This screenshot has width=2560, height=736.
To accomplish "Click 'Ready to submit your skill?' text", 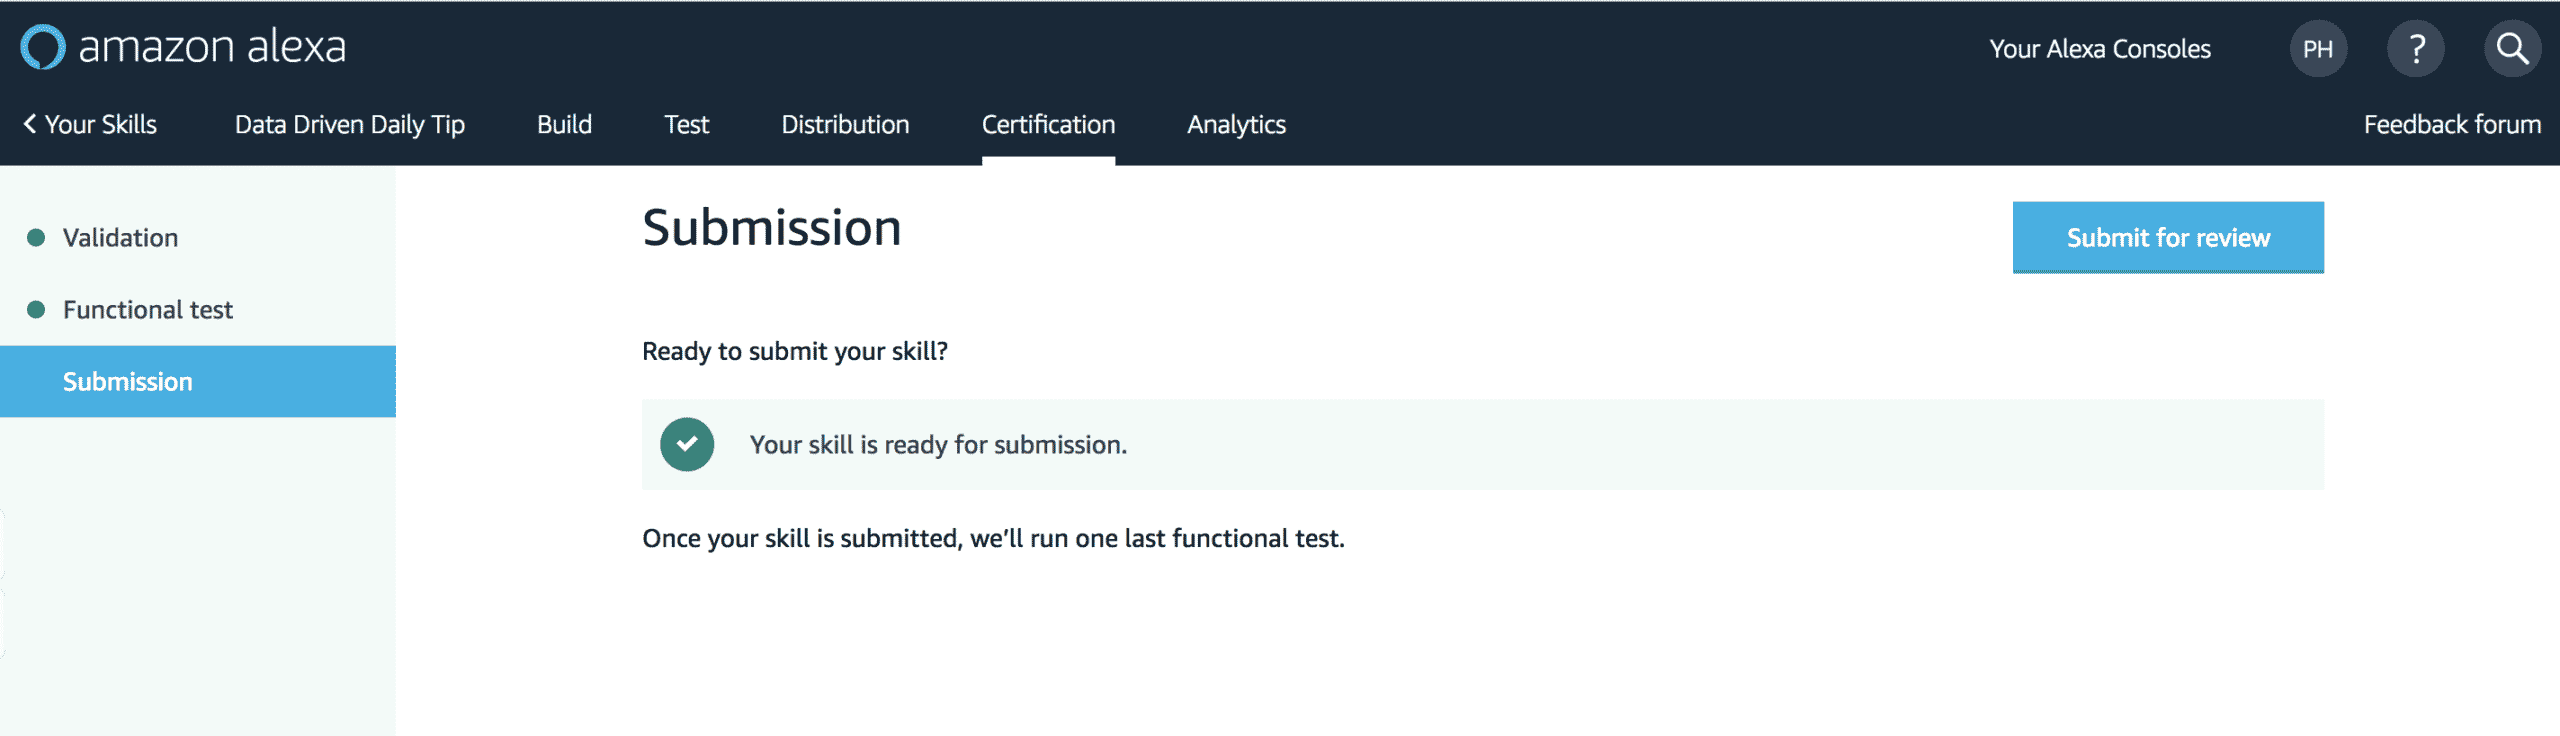I will click(x=795, y=352).
